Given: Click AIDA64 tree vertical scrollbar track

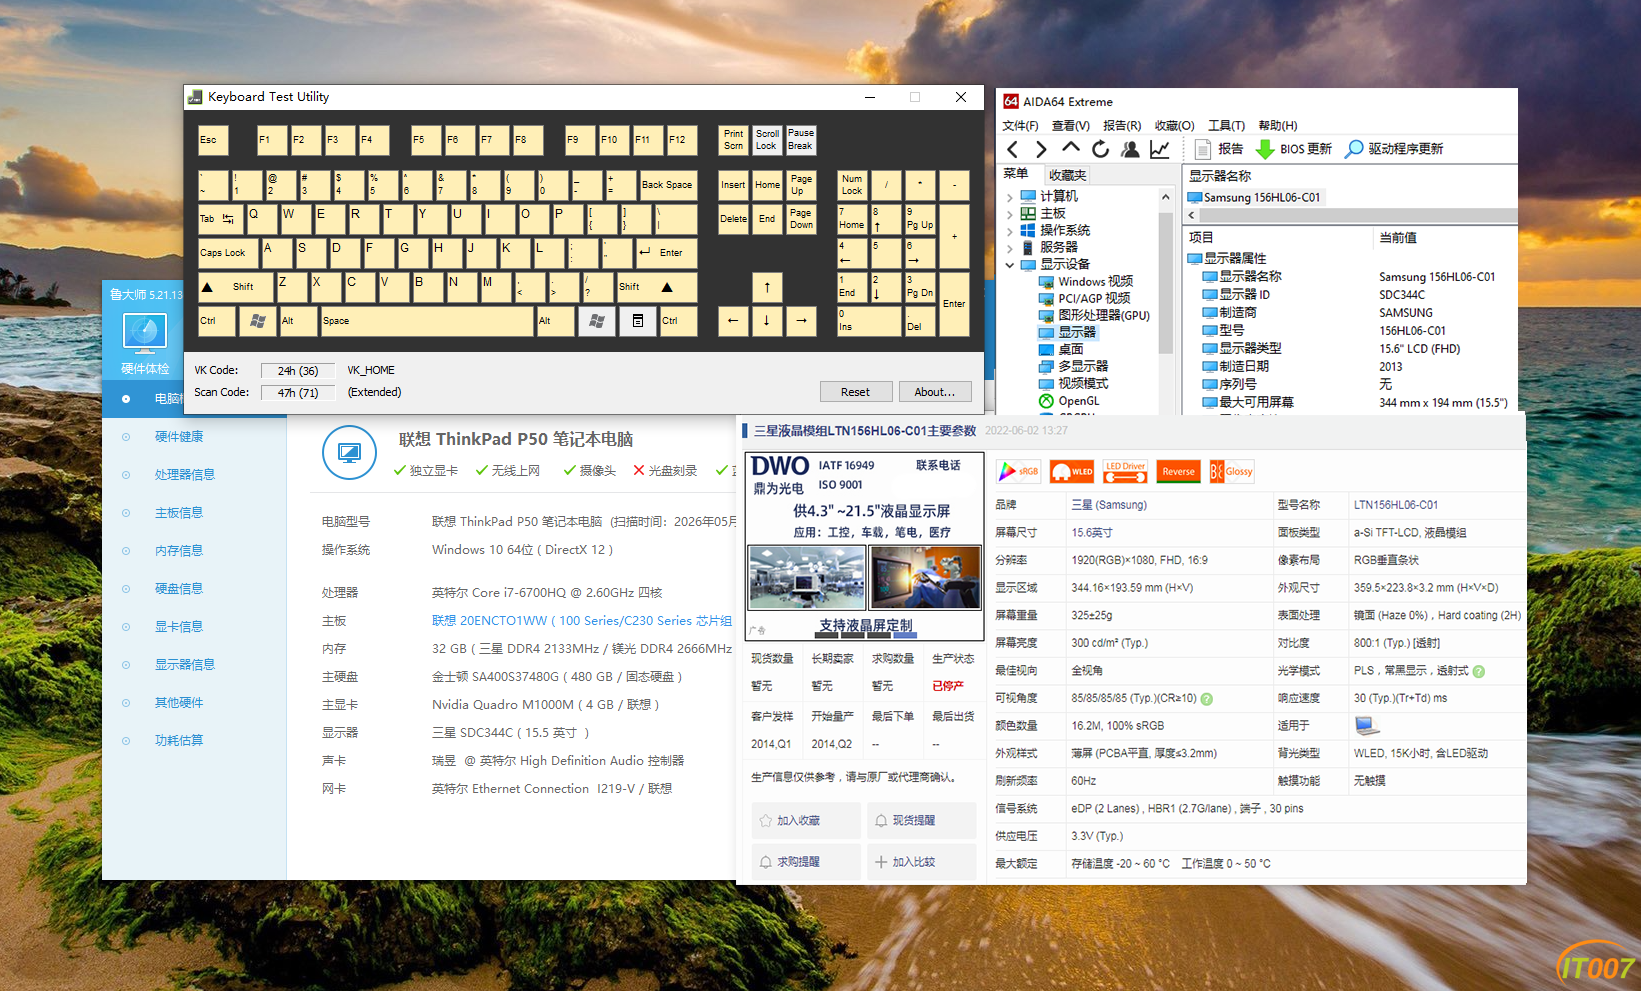Looking at the screenshot, I should [x=1166, y=300].
